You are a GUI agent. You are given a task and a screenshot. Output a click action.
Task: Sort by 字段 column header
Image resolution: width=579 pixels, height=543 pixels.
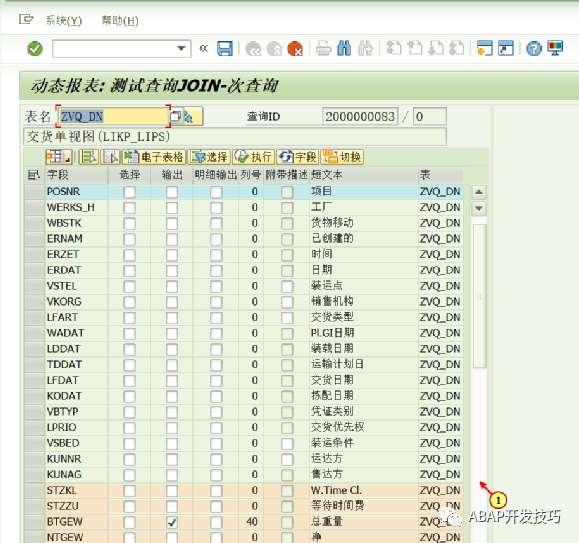76,175
